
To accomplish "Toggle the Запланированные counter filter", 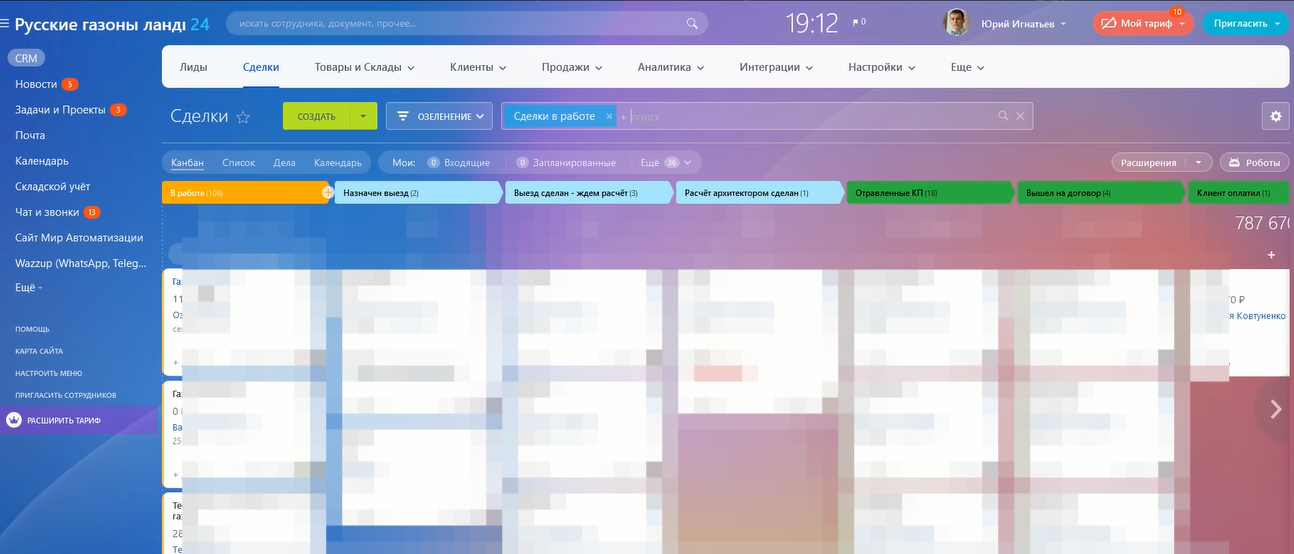I will point(567,162).
